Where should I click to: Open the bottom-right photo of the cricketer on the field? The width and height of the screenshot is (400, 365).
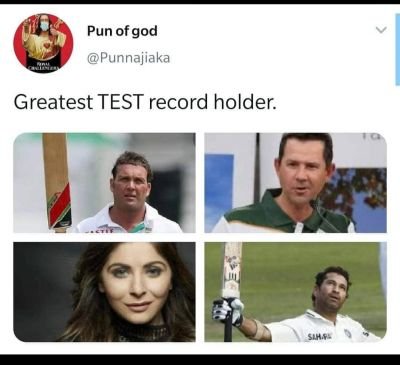point(296,292)
